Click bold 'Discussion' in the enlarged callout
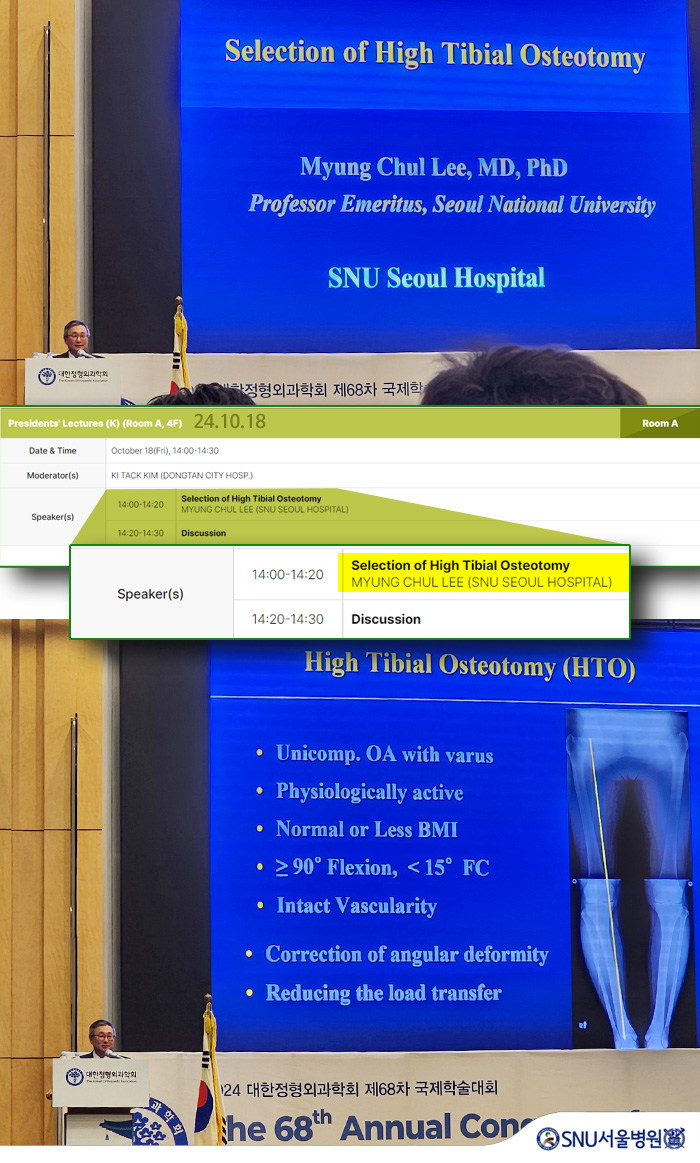Screen dimensions: 700x1163 point(386,619)
